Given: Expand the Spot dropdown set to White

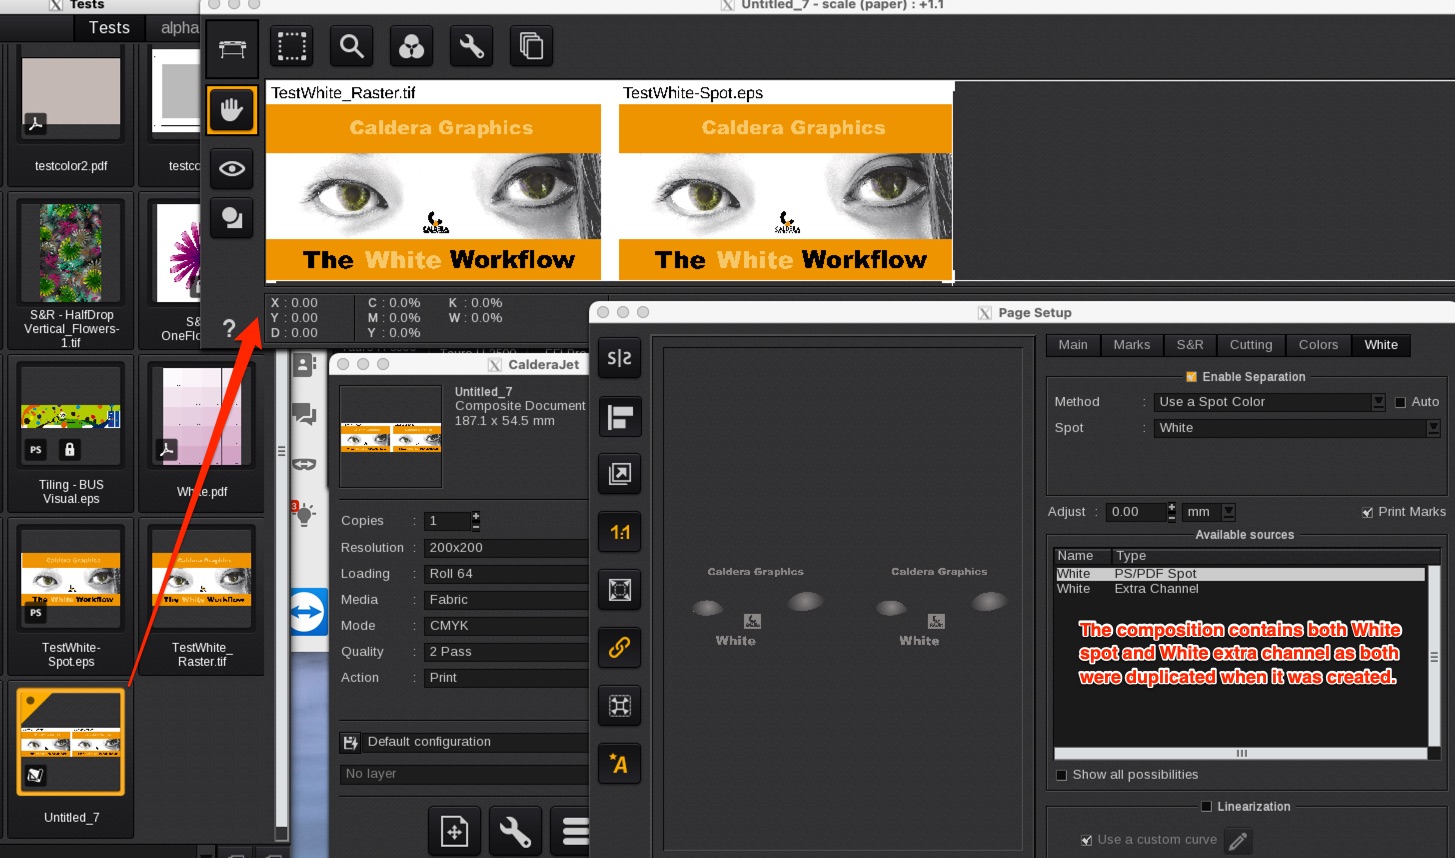Looking at the screenshot, I should coord(1432,428).
